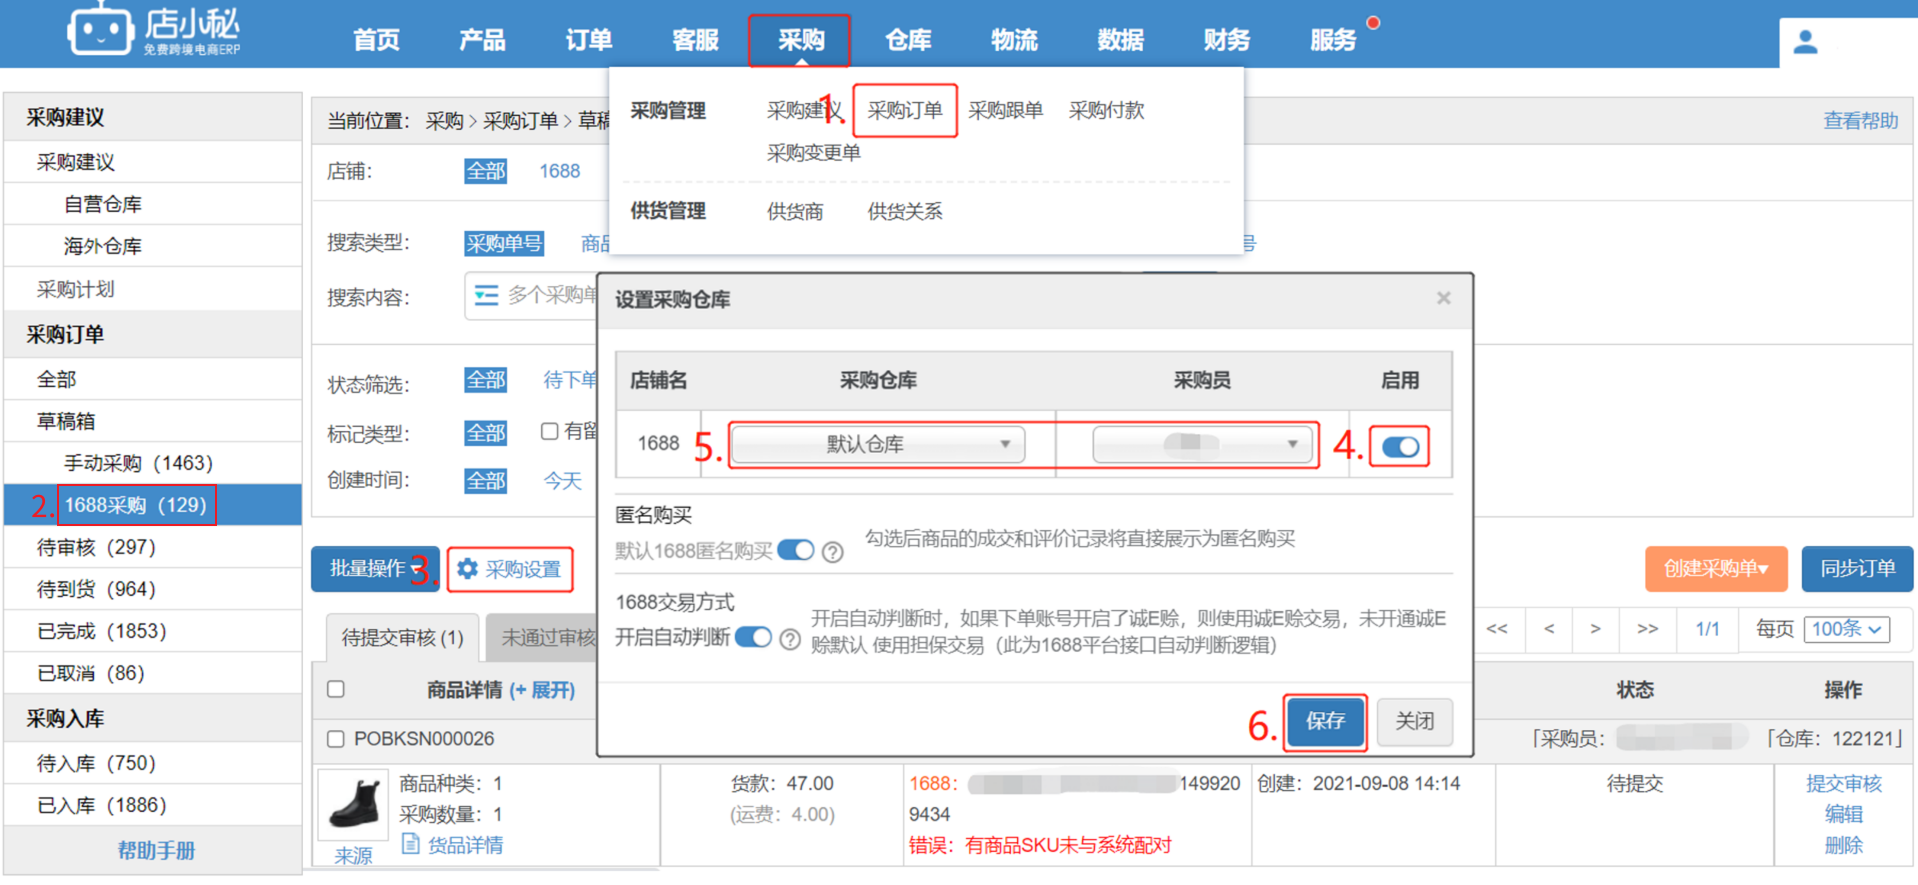This screenshot has height=885, width=1918.
Task: Check the 标记类型 checkbox option
Action: (x=549, y=431)
